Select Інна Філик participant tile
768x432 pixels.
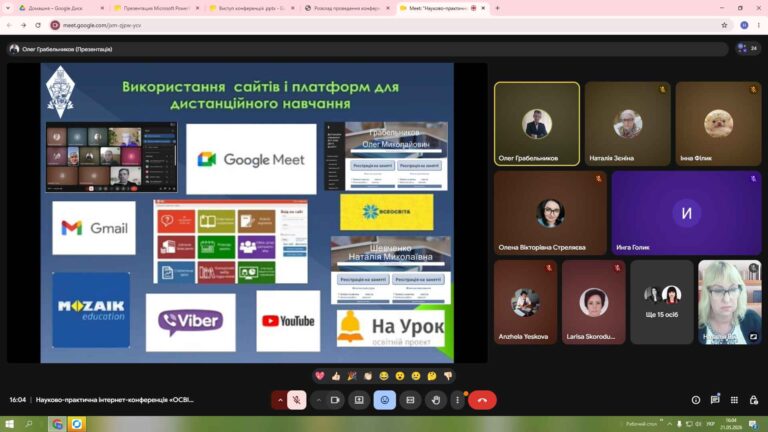tap(718, 124)
